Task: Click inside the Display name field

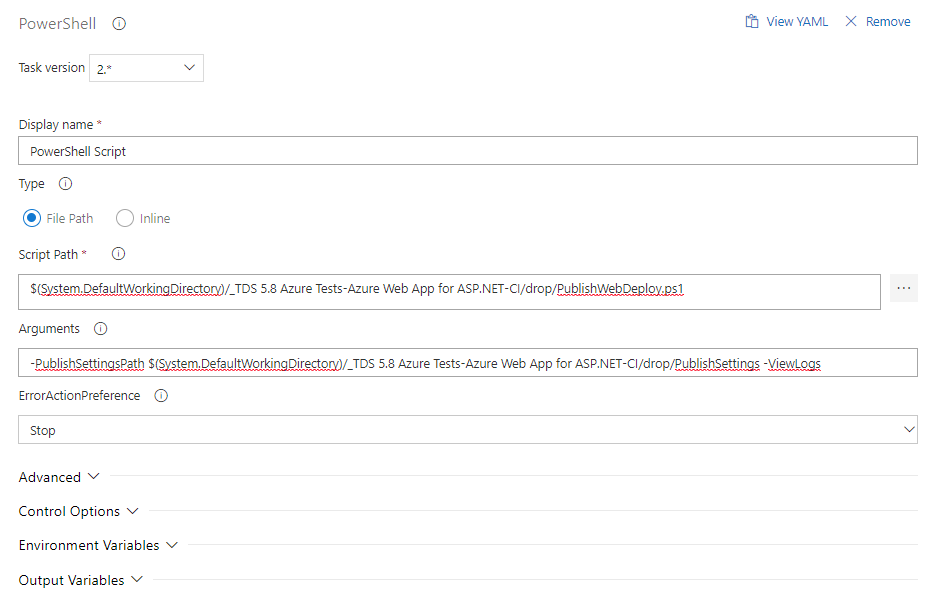Action: coord(400,150)
